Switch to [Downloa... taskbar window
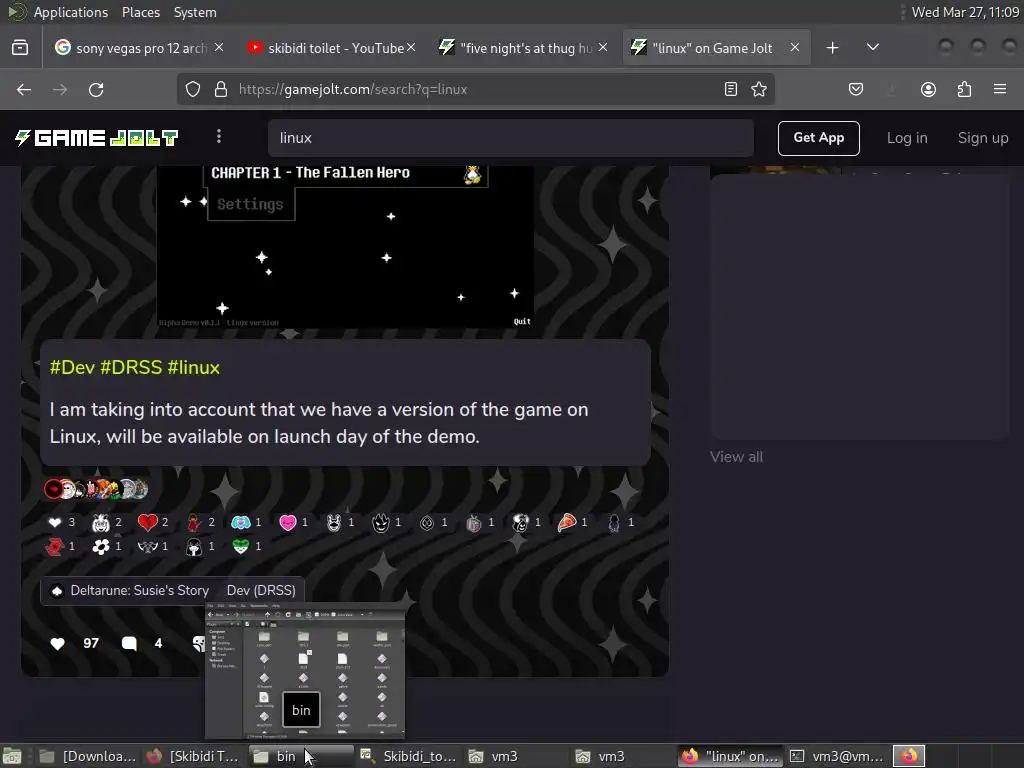 (x=88, y=756)
